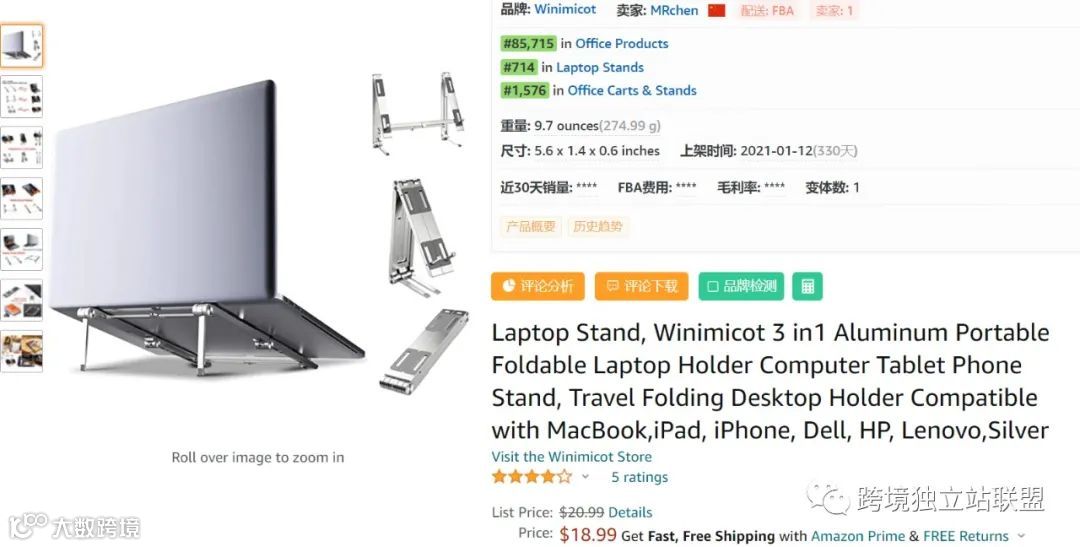Open Laptop Stands category link
This screenshot has width=1080, height=547.
(x=600, y=68)
